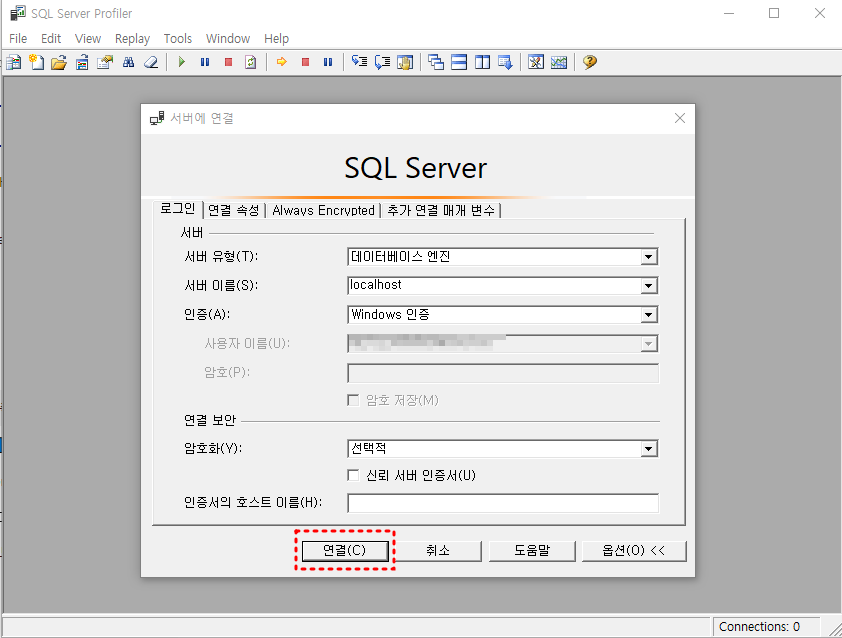Start the selected trace with green play
The height and width of the screenshot is (638, 842).
coord(182,62)
